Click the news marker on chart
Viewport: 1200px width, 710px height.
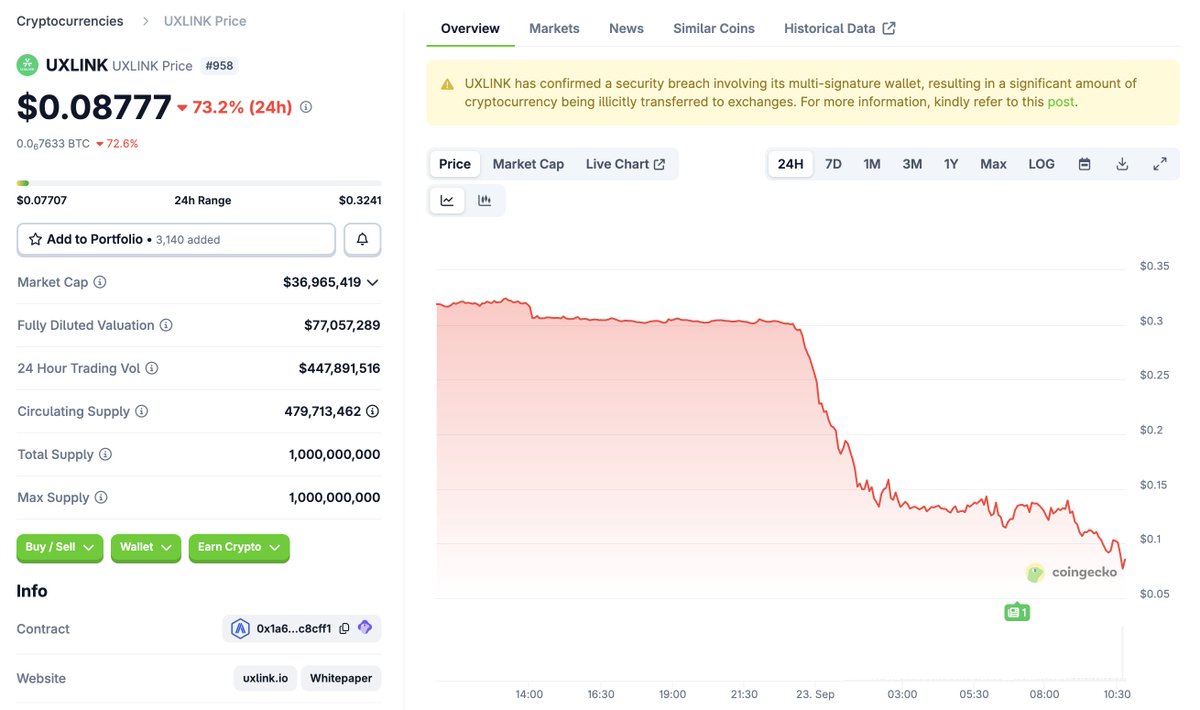click(1016, 612)
